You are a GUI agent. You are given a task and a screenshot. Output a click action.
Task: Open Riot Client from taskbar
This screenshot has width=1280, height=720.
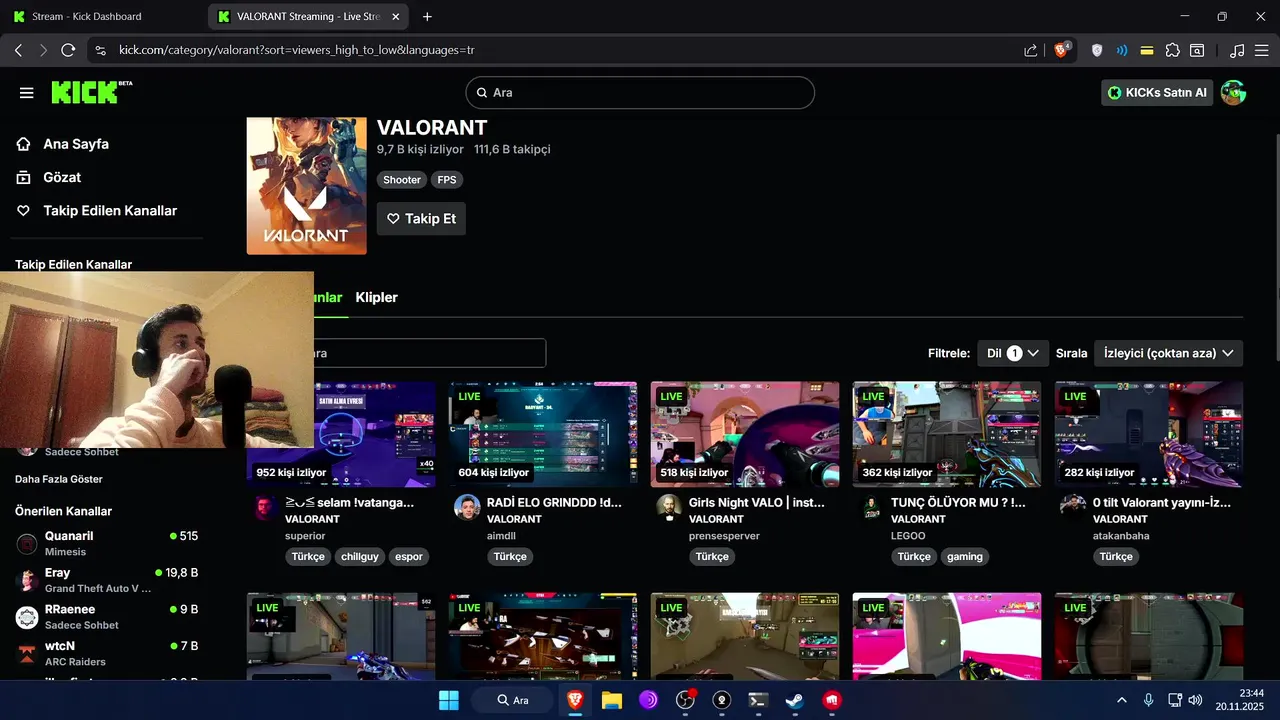pos(831,700)
